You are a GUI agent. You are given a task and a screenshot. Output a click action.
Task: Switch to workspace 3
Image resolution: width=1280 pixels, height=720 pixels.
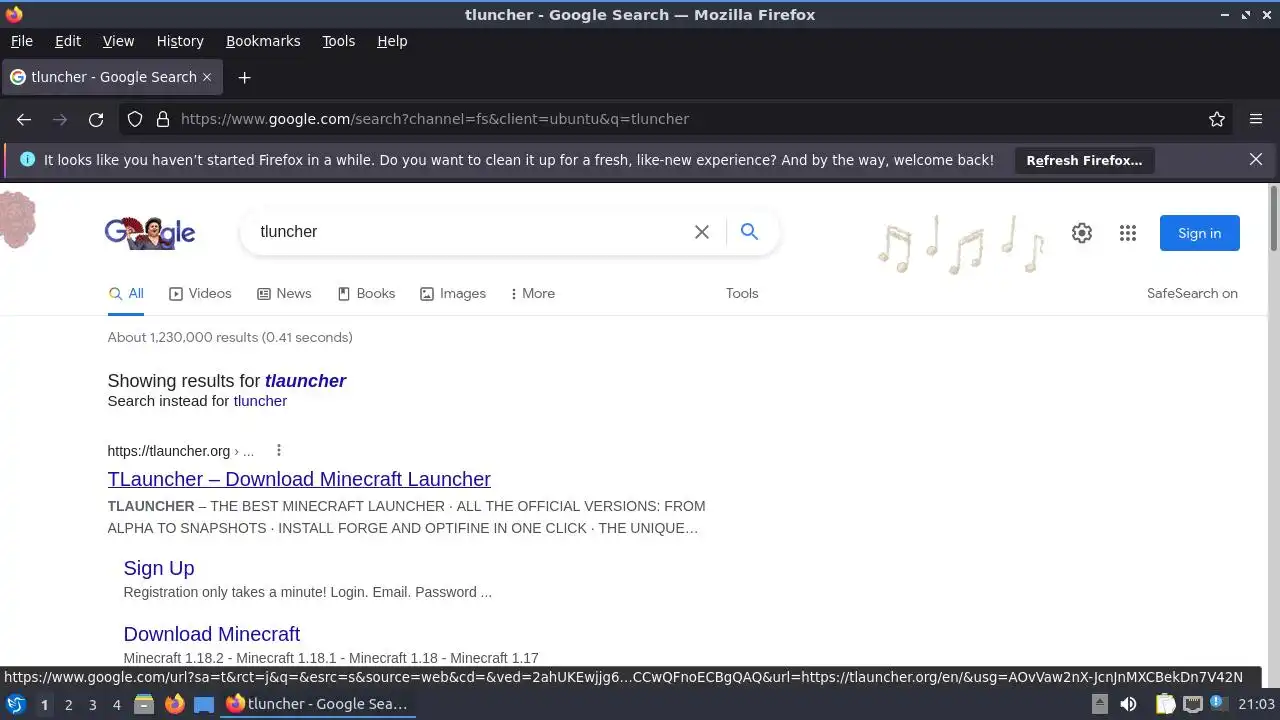(x=92, y=705)
